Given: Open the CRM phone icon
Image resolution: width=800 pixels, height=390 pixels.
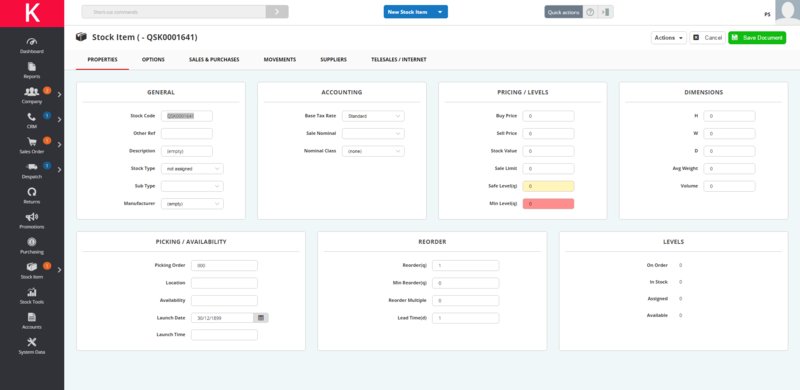Looking at the screenshot, I should (32, 117).
